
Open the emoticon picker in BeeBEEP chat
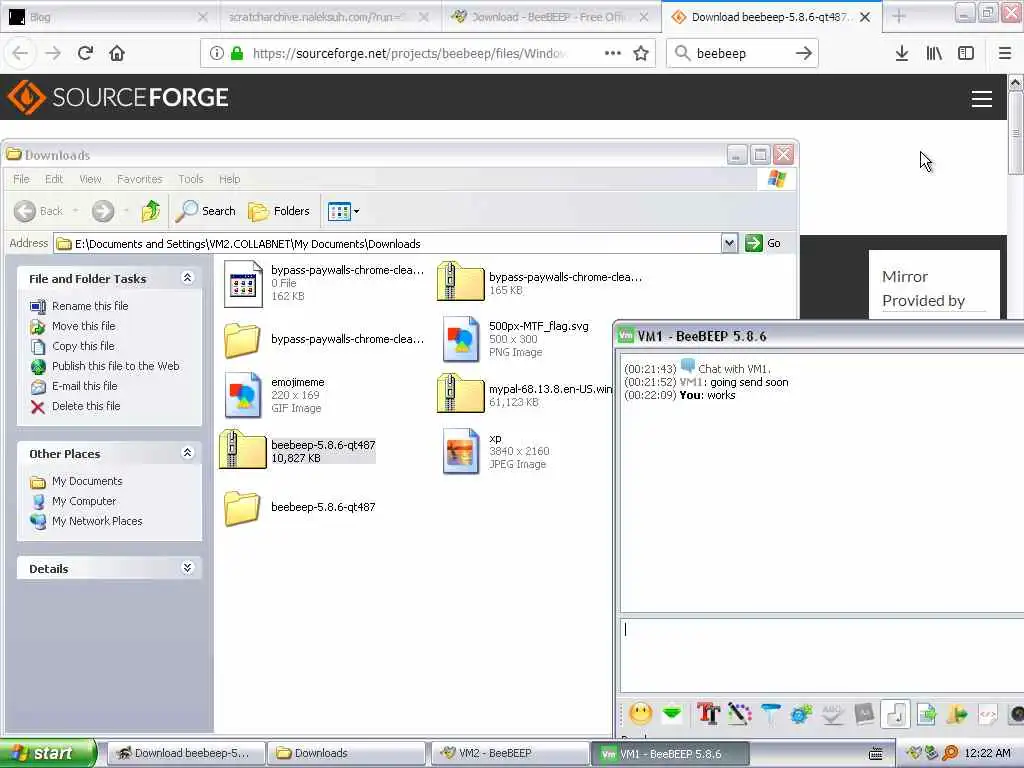coord(641,714)
